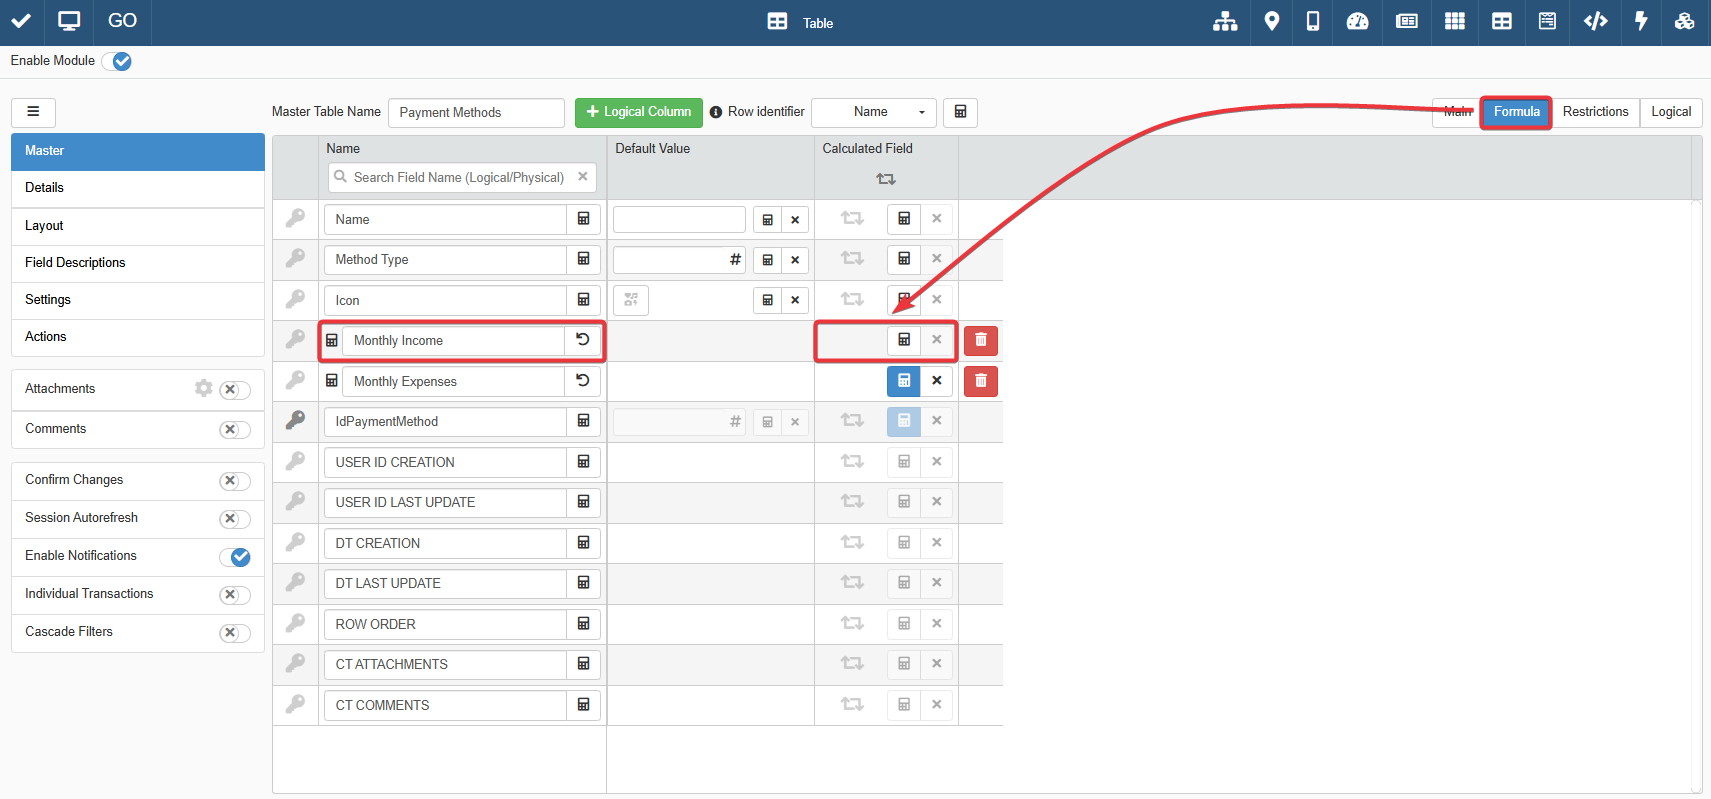1711x799 pixels.
Task: Switch to the Restrictions tab
Action: coord(1595,112)
